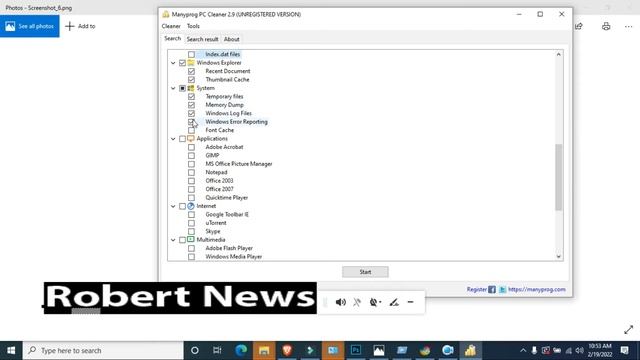The image size is (640, 360).
Task: Open the Twitter icon link
Action: [x=502, y=289]
